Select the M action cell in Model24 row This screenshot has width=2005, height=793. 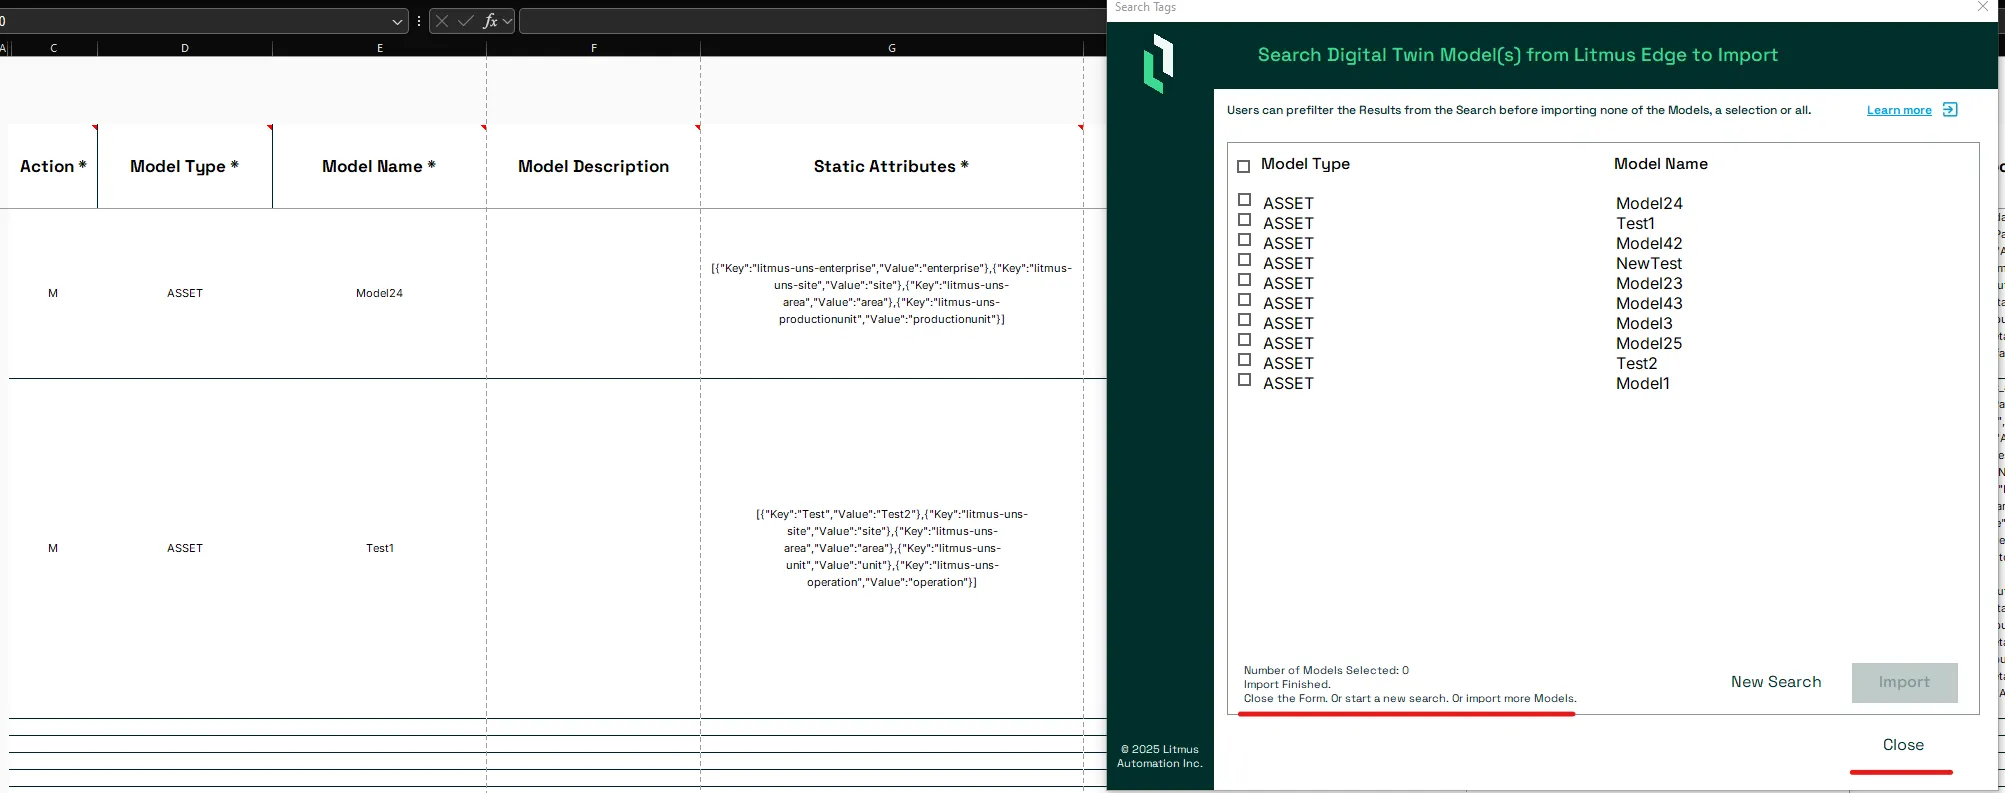(x=53, y=293)
